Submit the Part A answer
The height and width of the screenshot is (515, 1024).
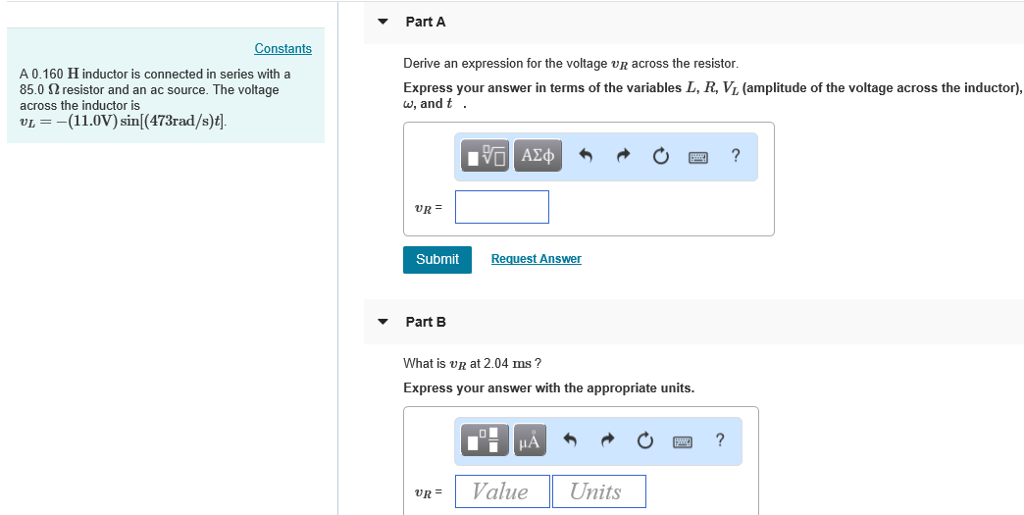(437, 259)
